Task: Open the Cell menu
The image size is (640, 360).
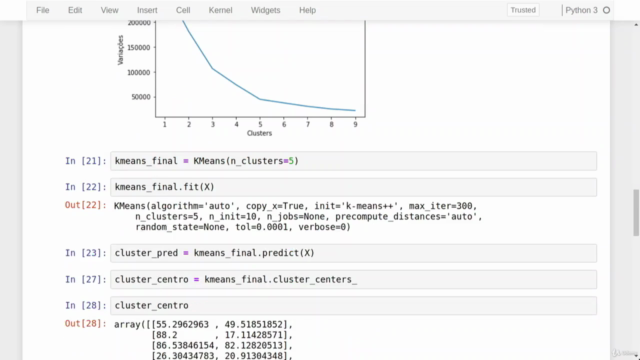Action: (183, 10)
